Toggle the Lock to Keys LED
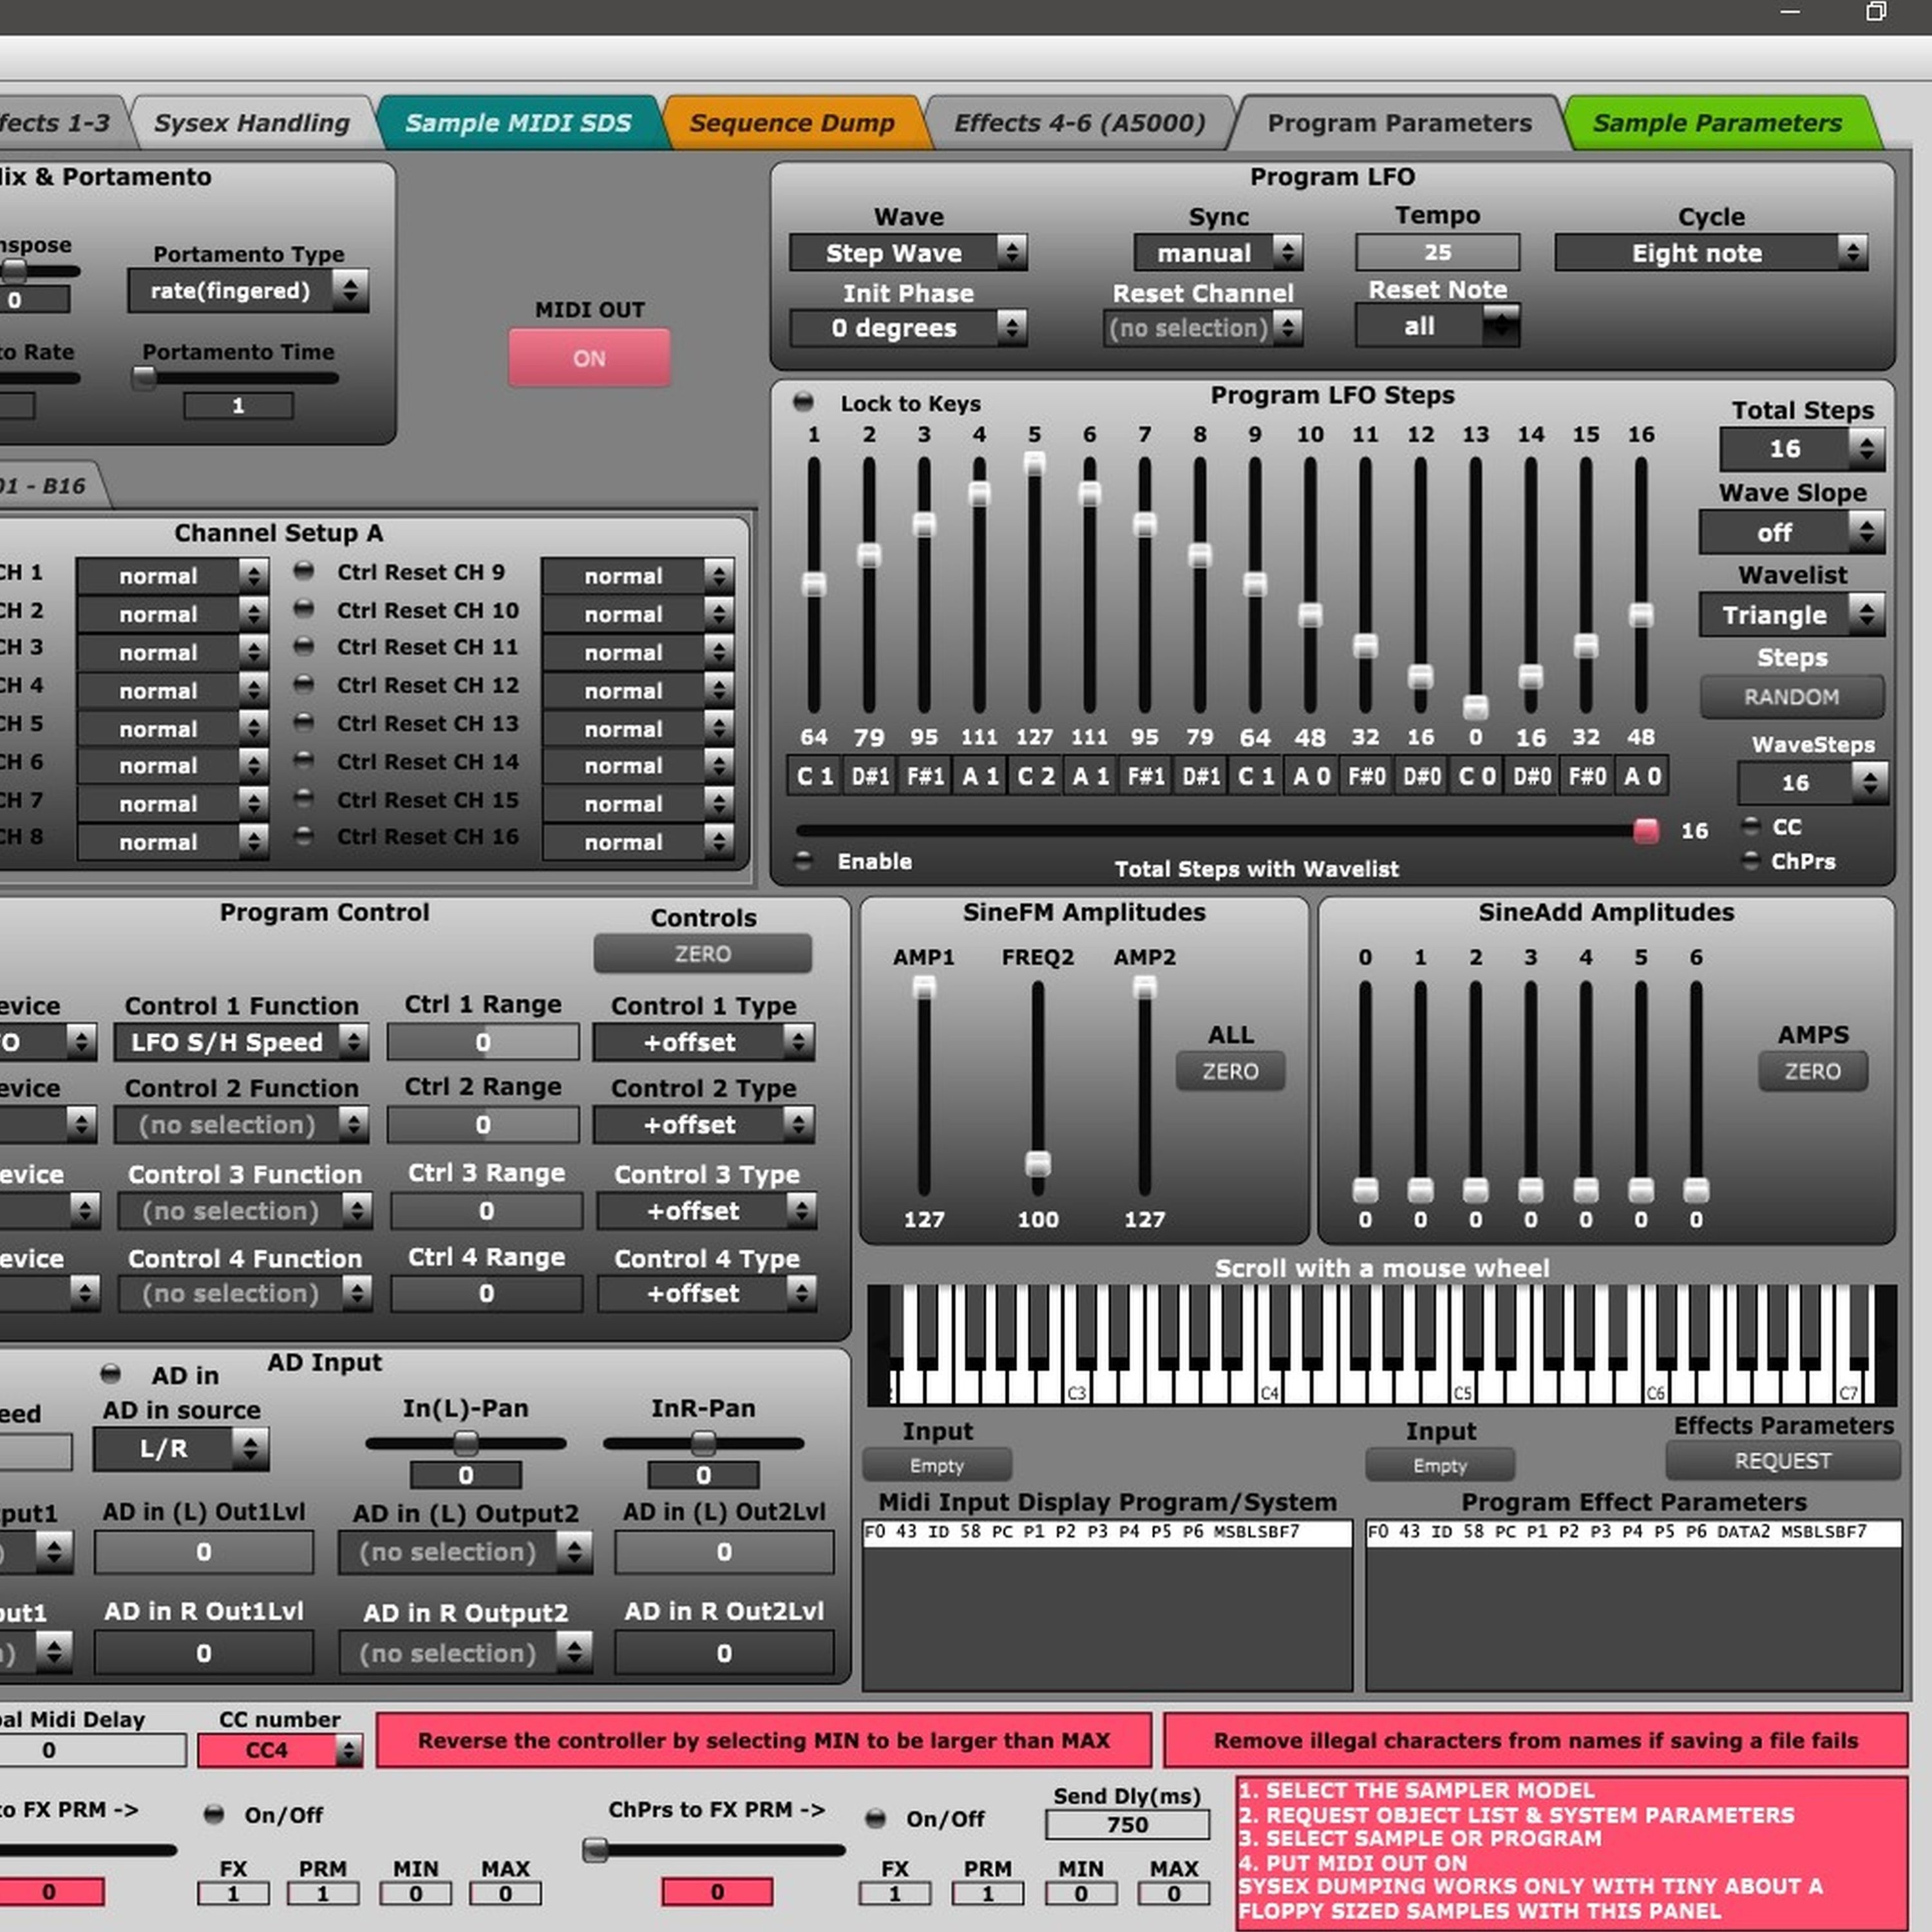1932x1932 pixels. tap(803, 402)
